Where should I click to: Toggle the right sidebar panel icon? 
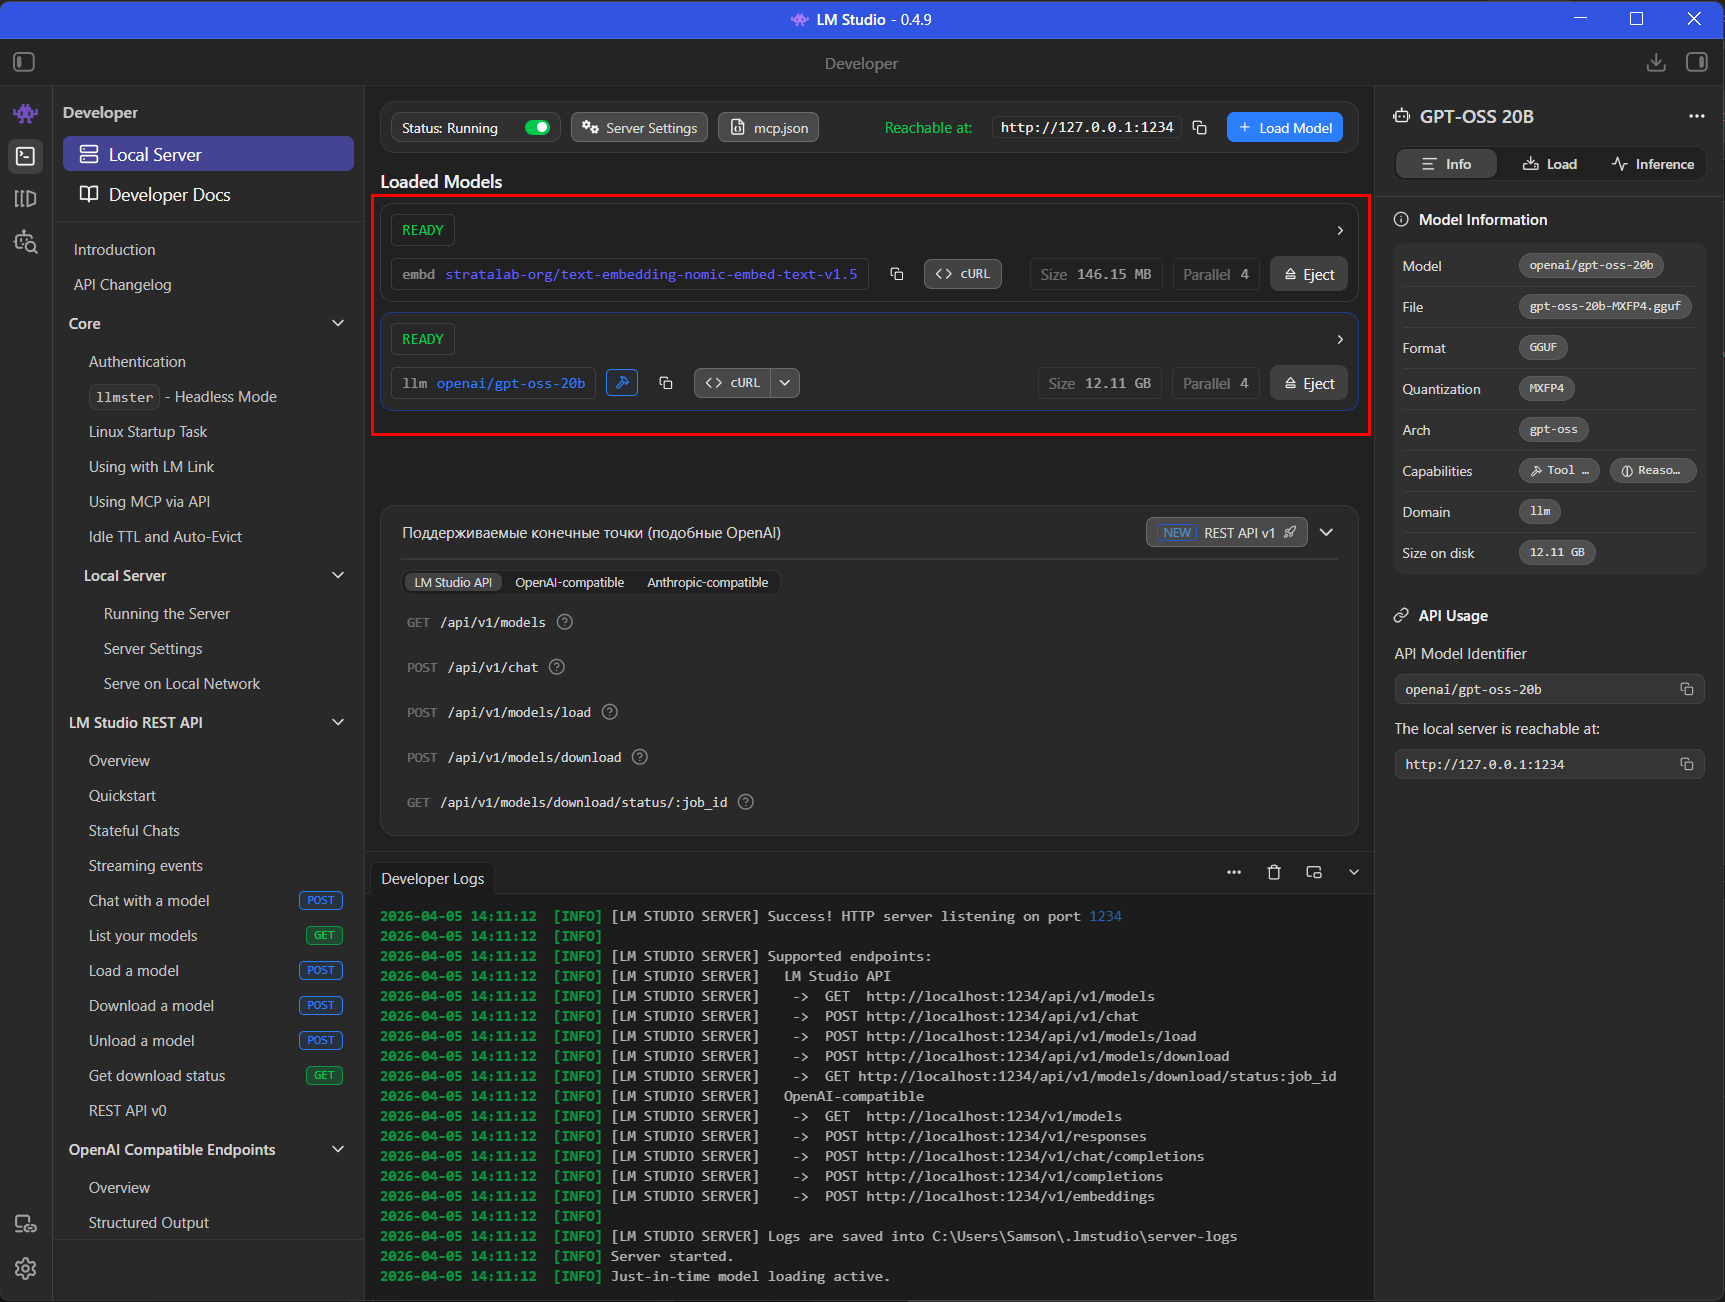pyautogui.click(x=1696, y=62)
